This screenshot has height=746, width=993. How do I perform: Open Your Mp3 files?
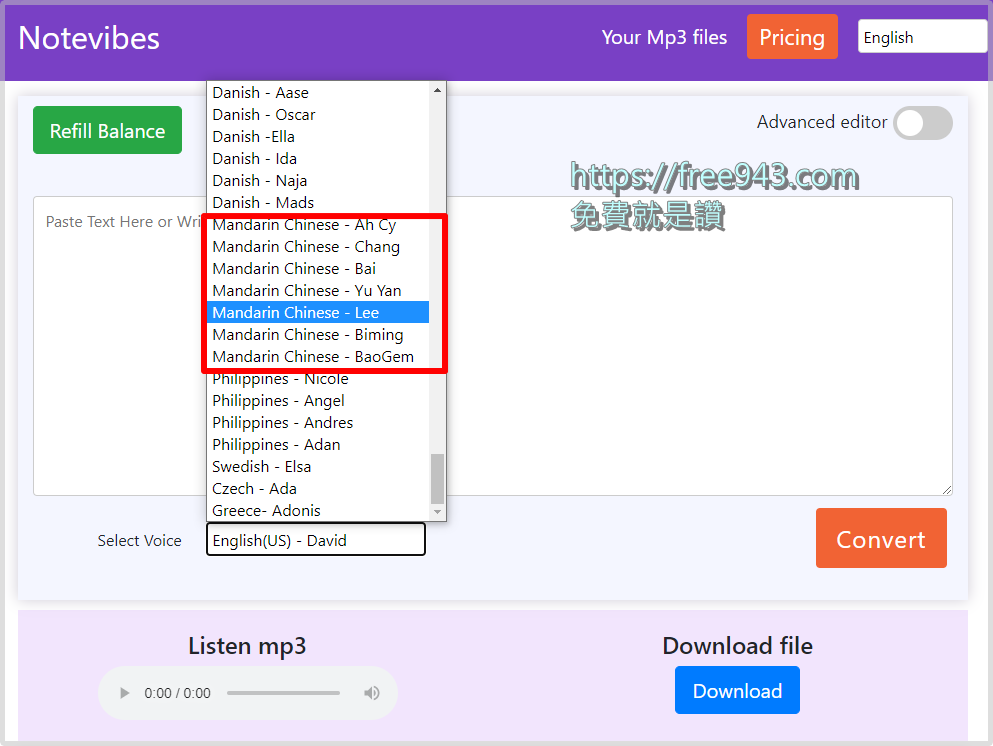tap(665, 37)
